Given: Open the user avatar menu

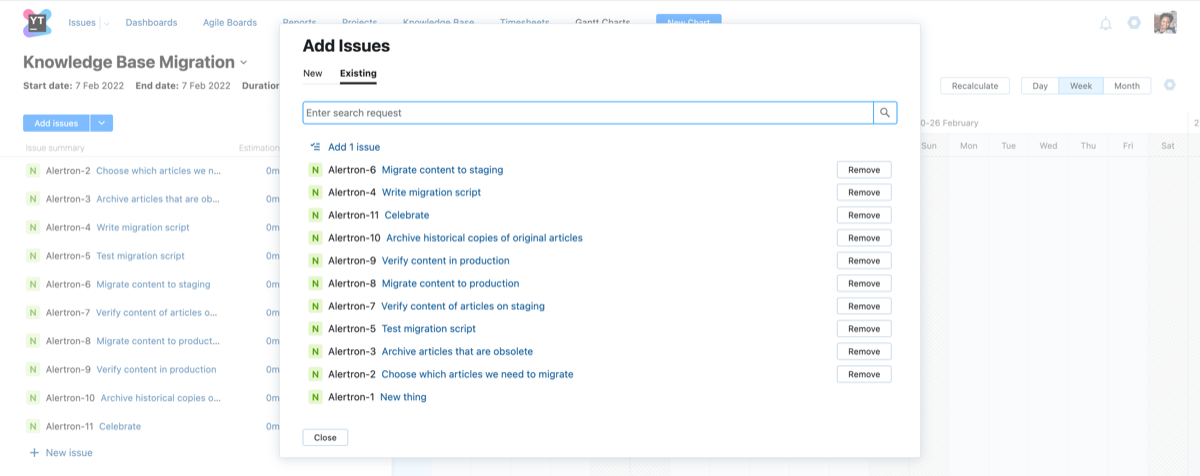Looking at the screenshot, I should tap(1165, 22).
